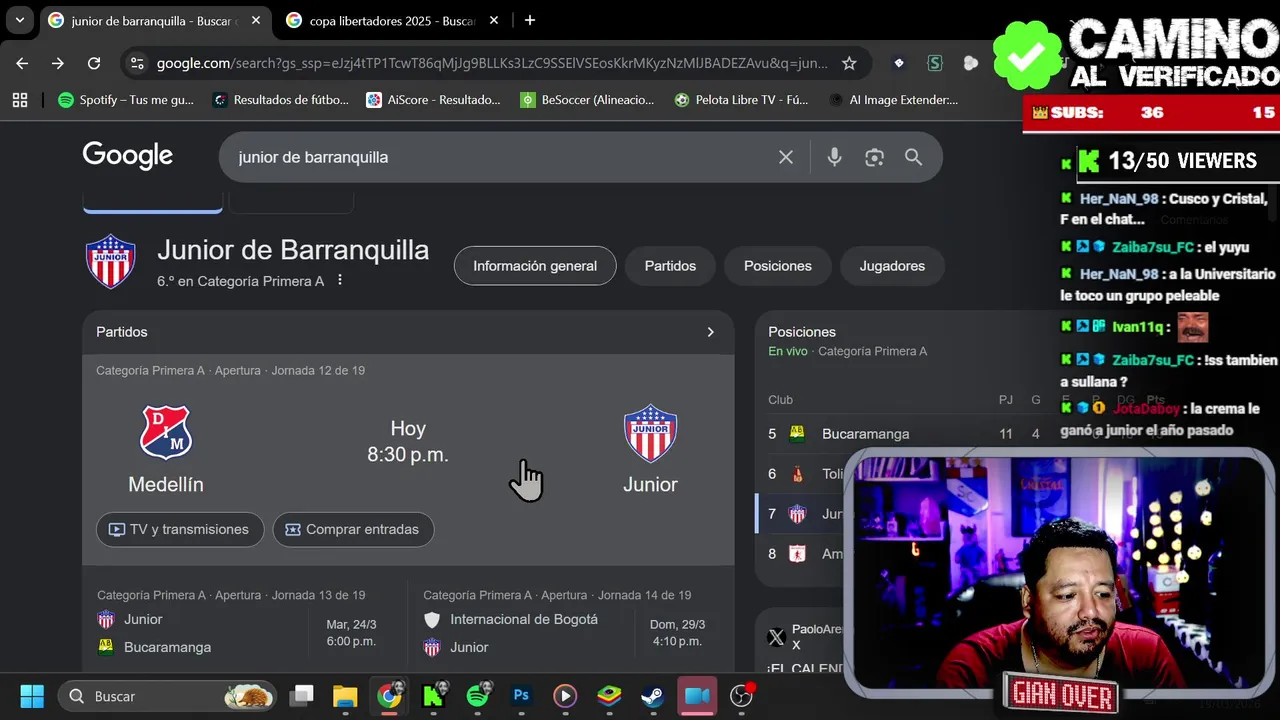Screen dimensions: 1280x720
Task: Open the AiScore bookmark
Action: tap(433, 100)
